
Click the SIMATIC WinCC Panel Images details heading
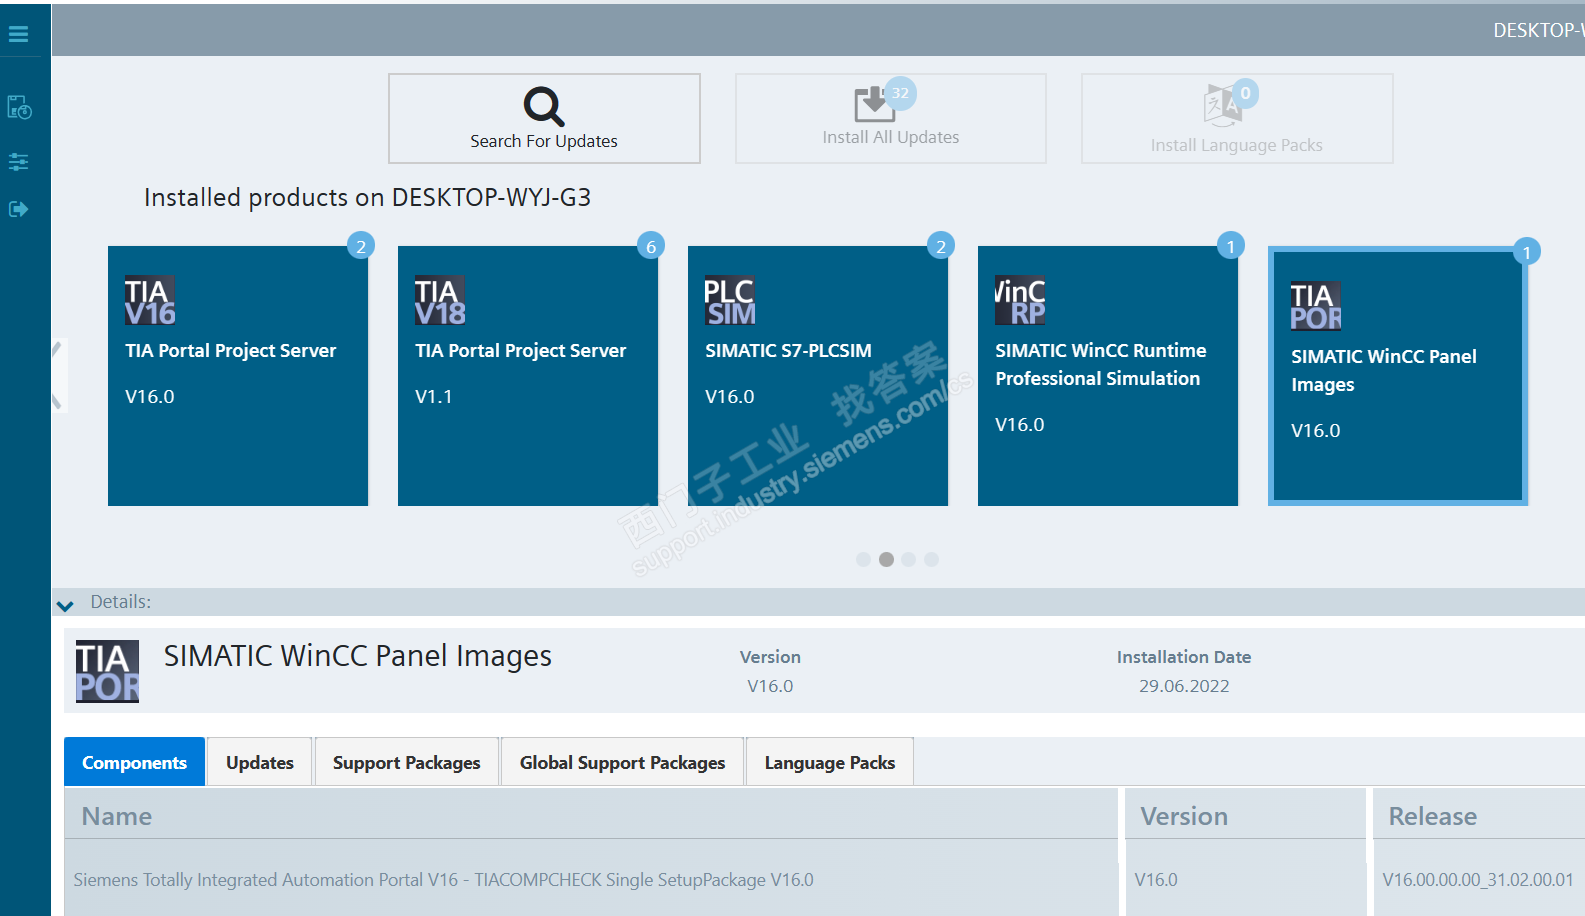(x=358, y=656)
